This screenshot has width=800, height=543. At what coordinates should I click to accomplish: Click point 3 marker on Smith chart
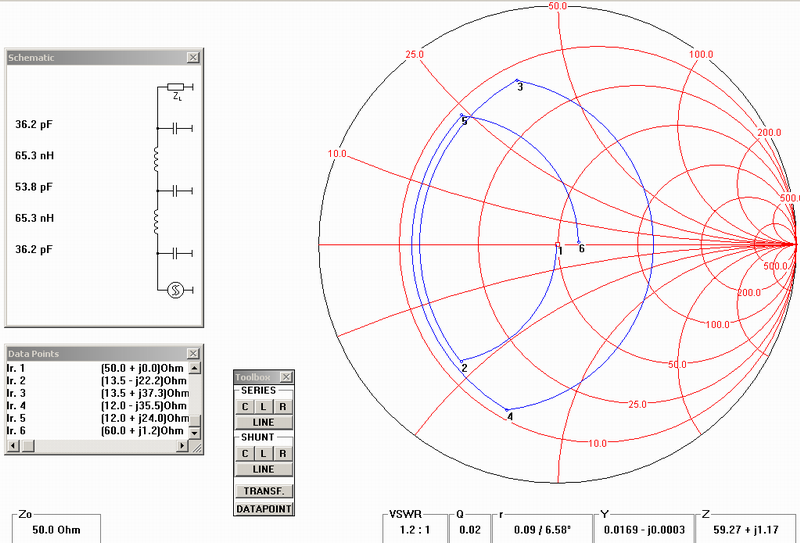(x=517, y=80)
